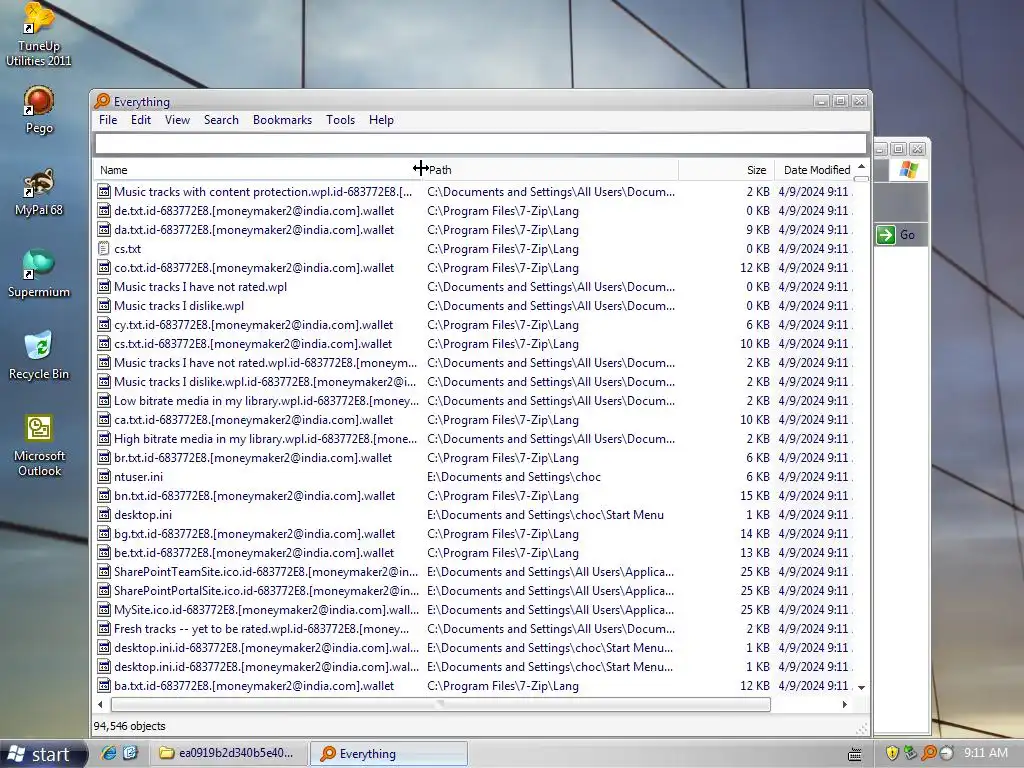Select Low bitrate media in my library file
The width and height of the screenshot is (1024, 768).
coord(266,401)
